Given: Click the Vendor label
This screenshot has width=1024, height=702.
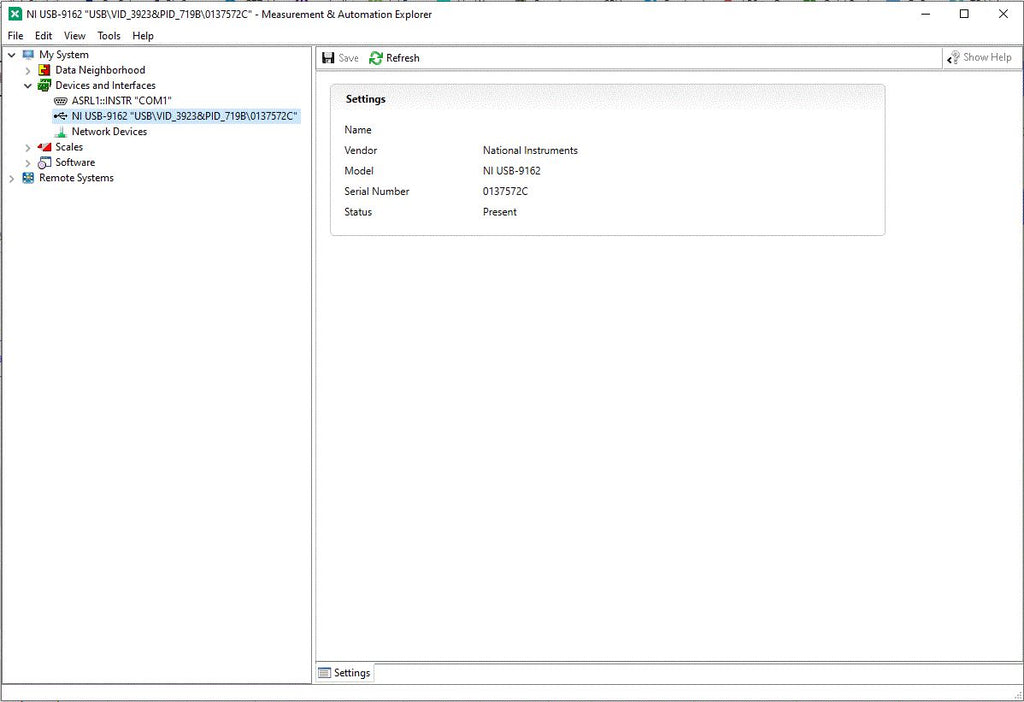Looking at the screenshot, I should [360, 150].
